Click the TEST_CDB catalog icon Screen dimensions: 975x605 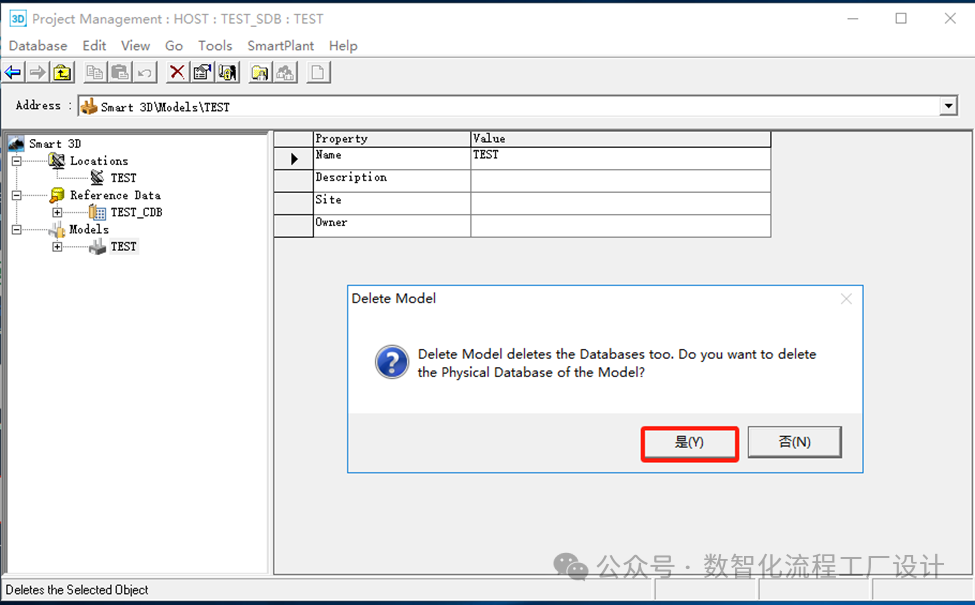tap(98, 212)
